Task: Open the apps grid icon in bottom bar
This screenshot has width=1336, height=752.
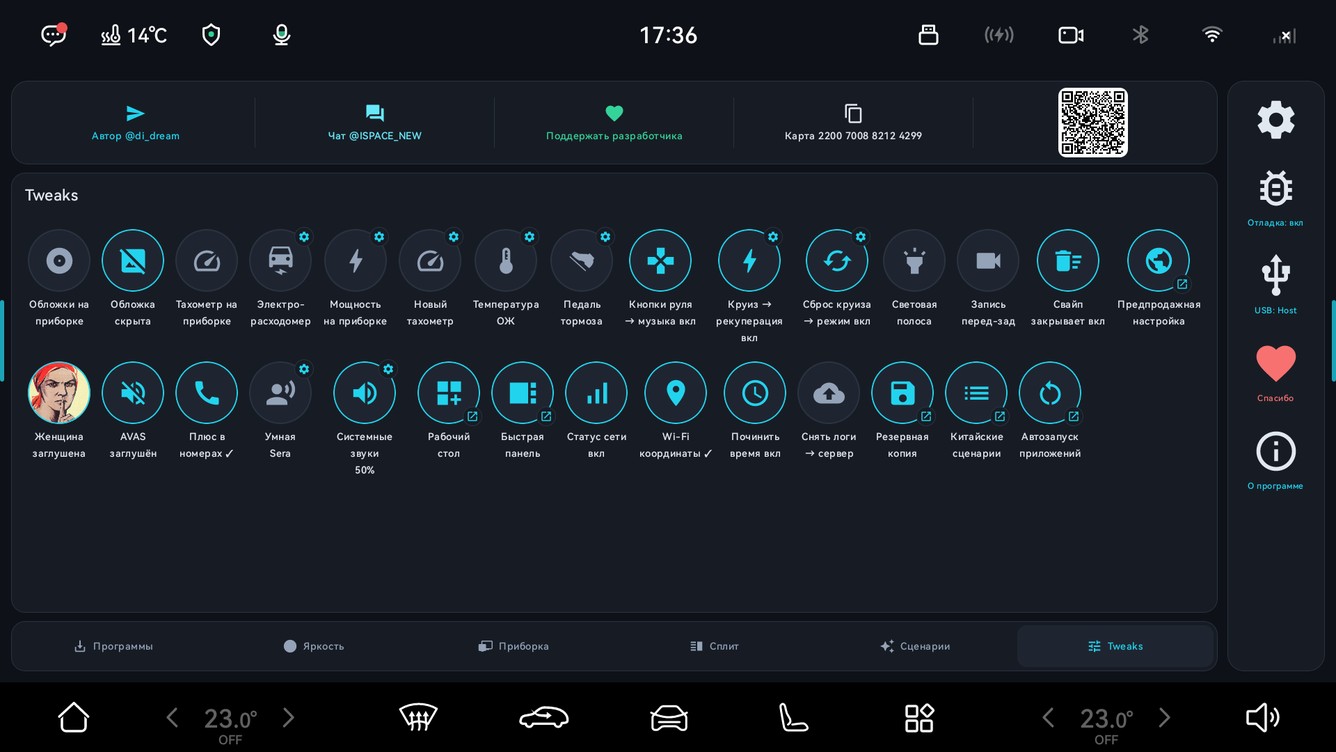Action: (x=919, y=717)
